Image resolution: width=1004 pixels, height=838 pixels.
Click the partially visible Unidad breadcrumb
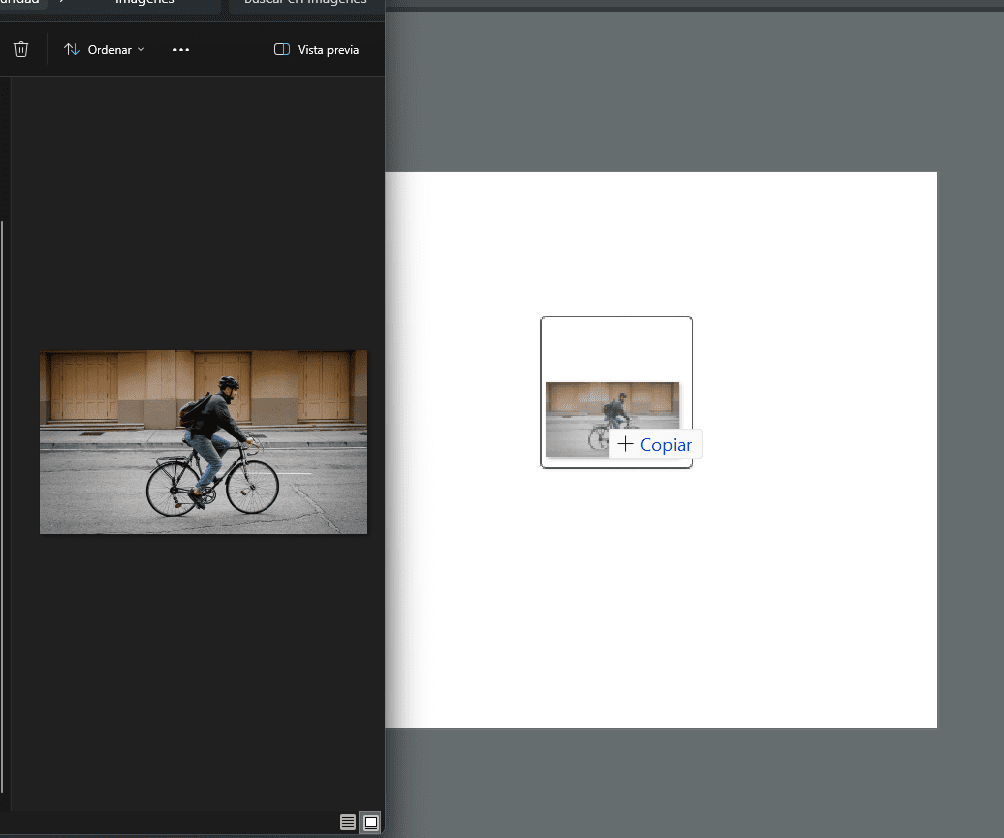(20, 4)
